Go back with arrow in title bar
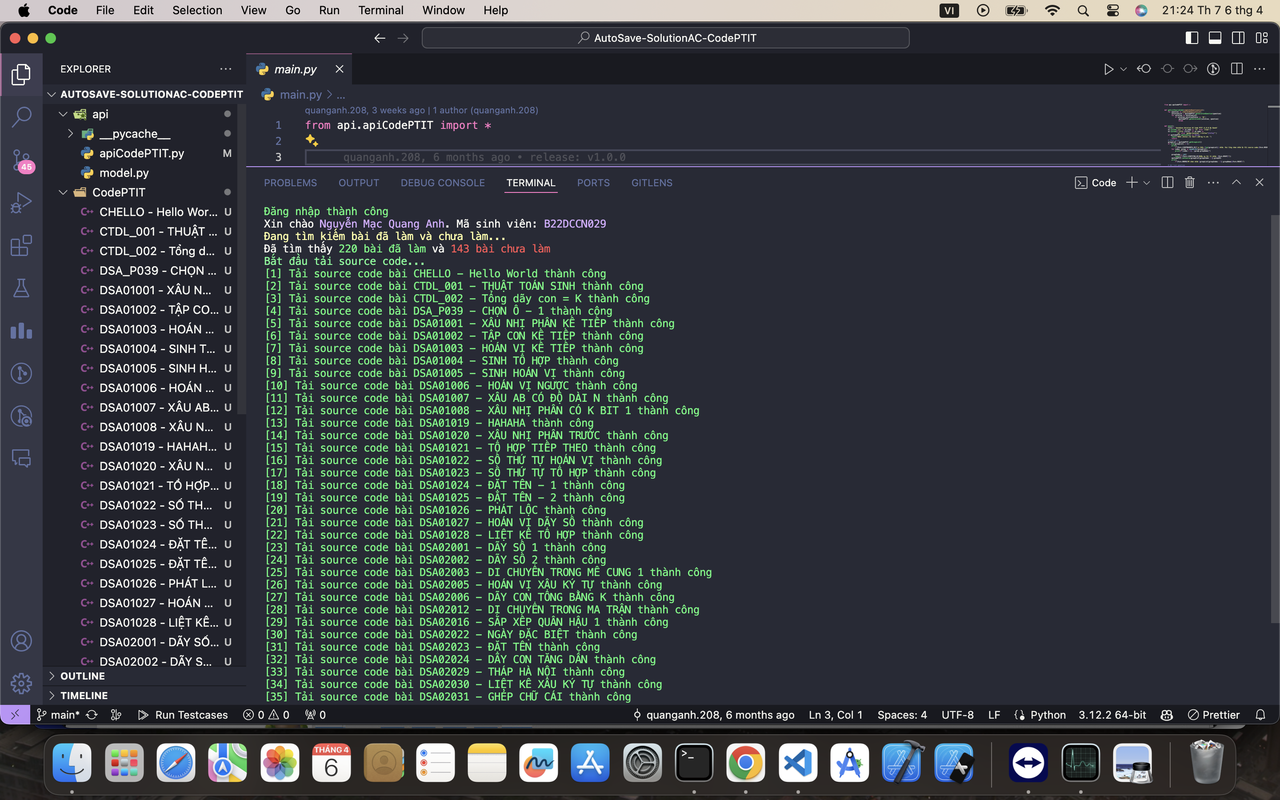This screenshot has width=1280, height=800. [380, 38]
